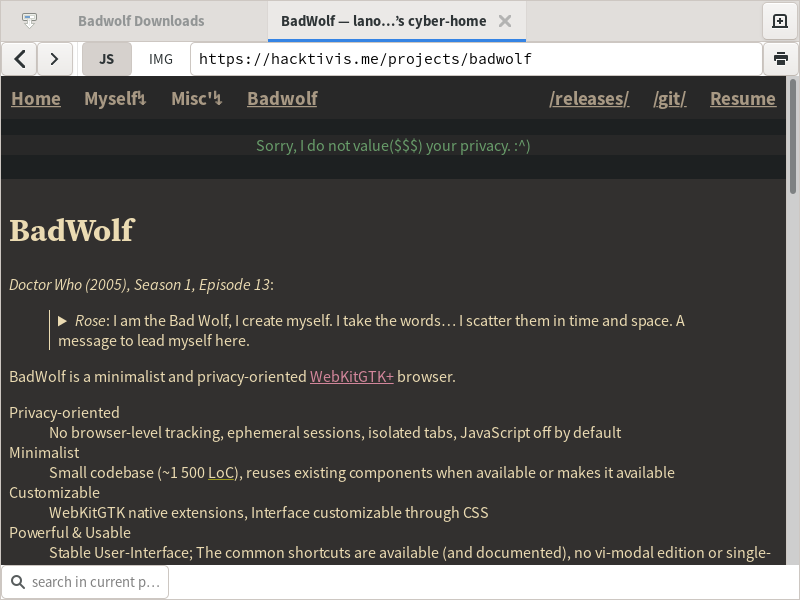Toggle the IMG image loading button
The height and width of the screenshot is (600, 800).
tap(160, 59)
